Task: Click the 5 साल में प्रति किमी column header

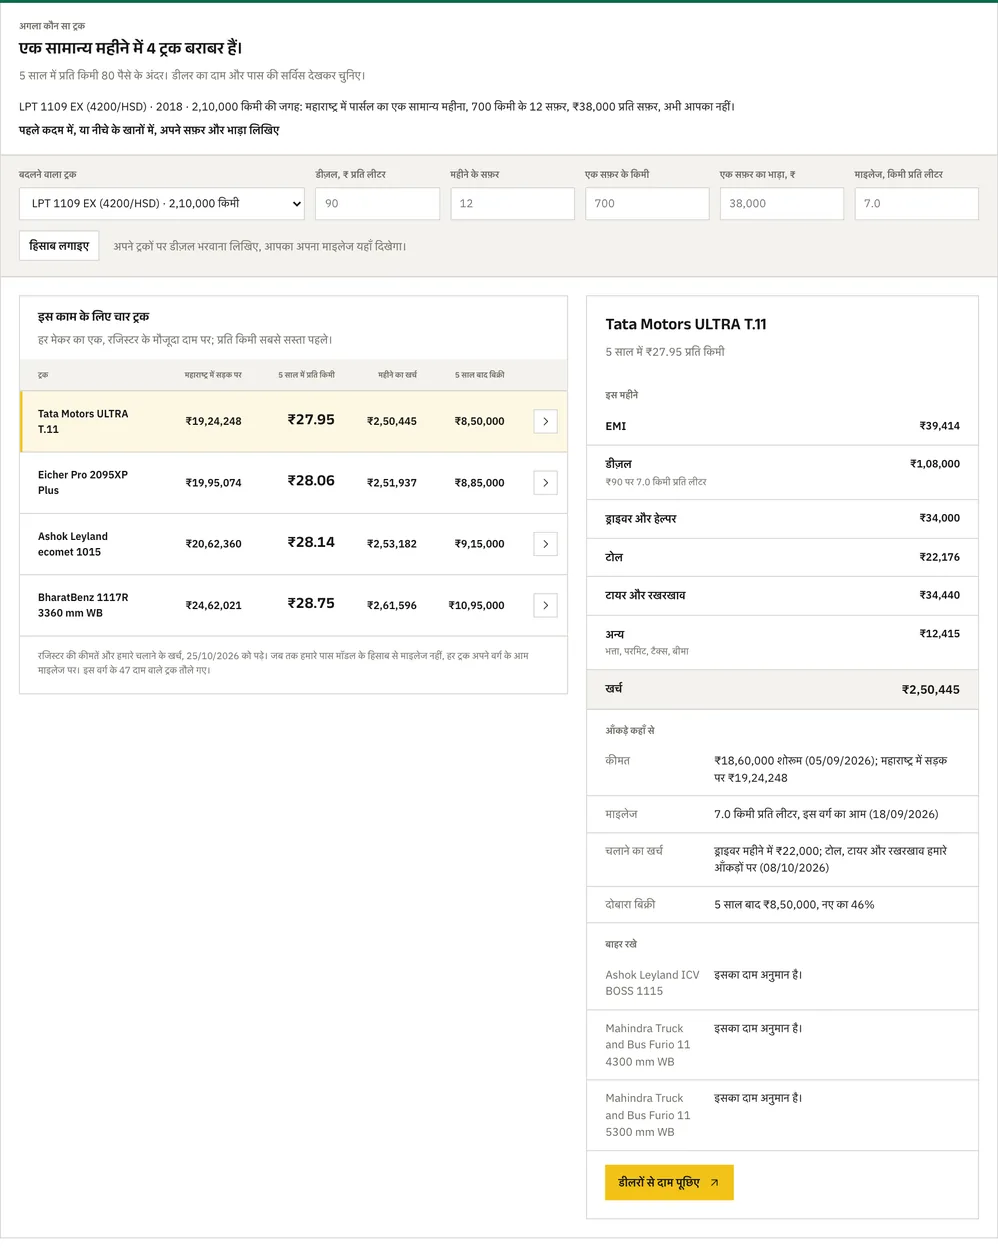Action: point(306,375)
